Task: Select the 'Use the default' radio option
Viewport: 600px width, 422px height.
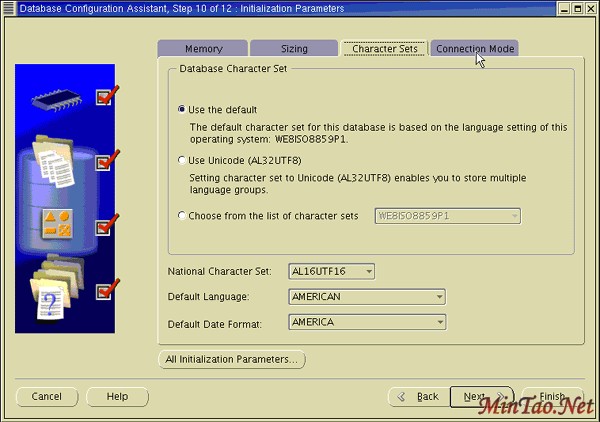Action: (181, 109)
